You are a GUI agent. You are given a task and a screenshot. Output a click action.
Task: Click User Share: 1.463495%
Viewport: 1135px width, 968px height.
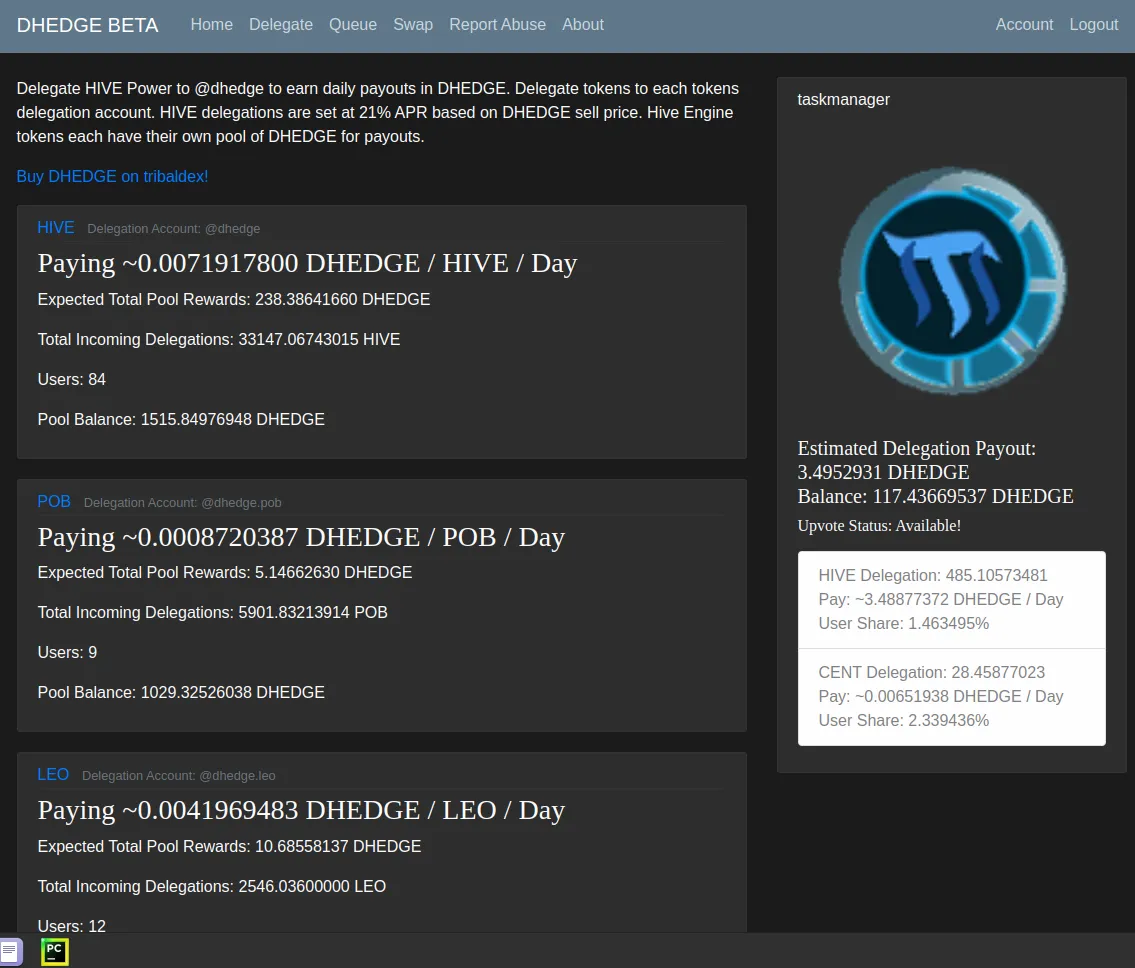coord(904,623)
